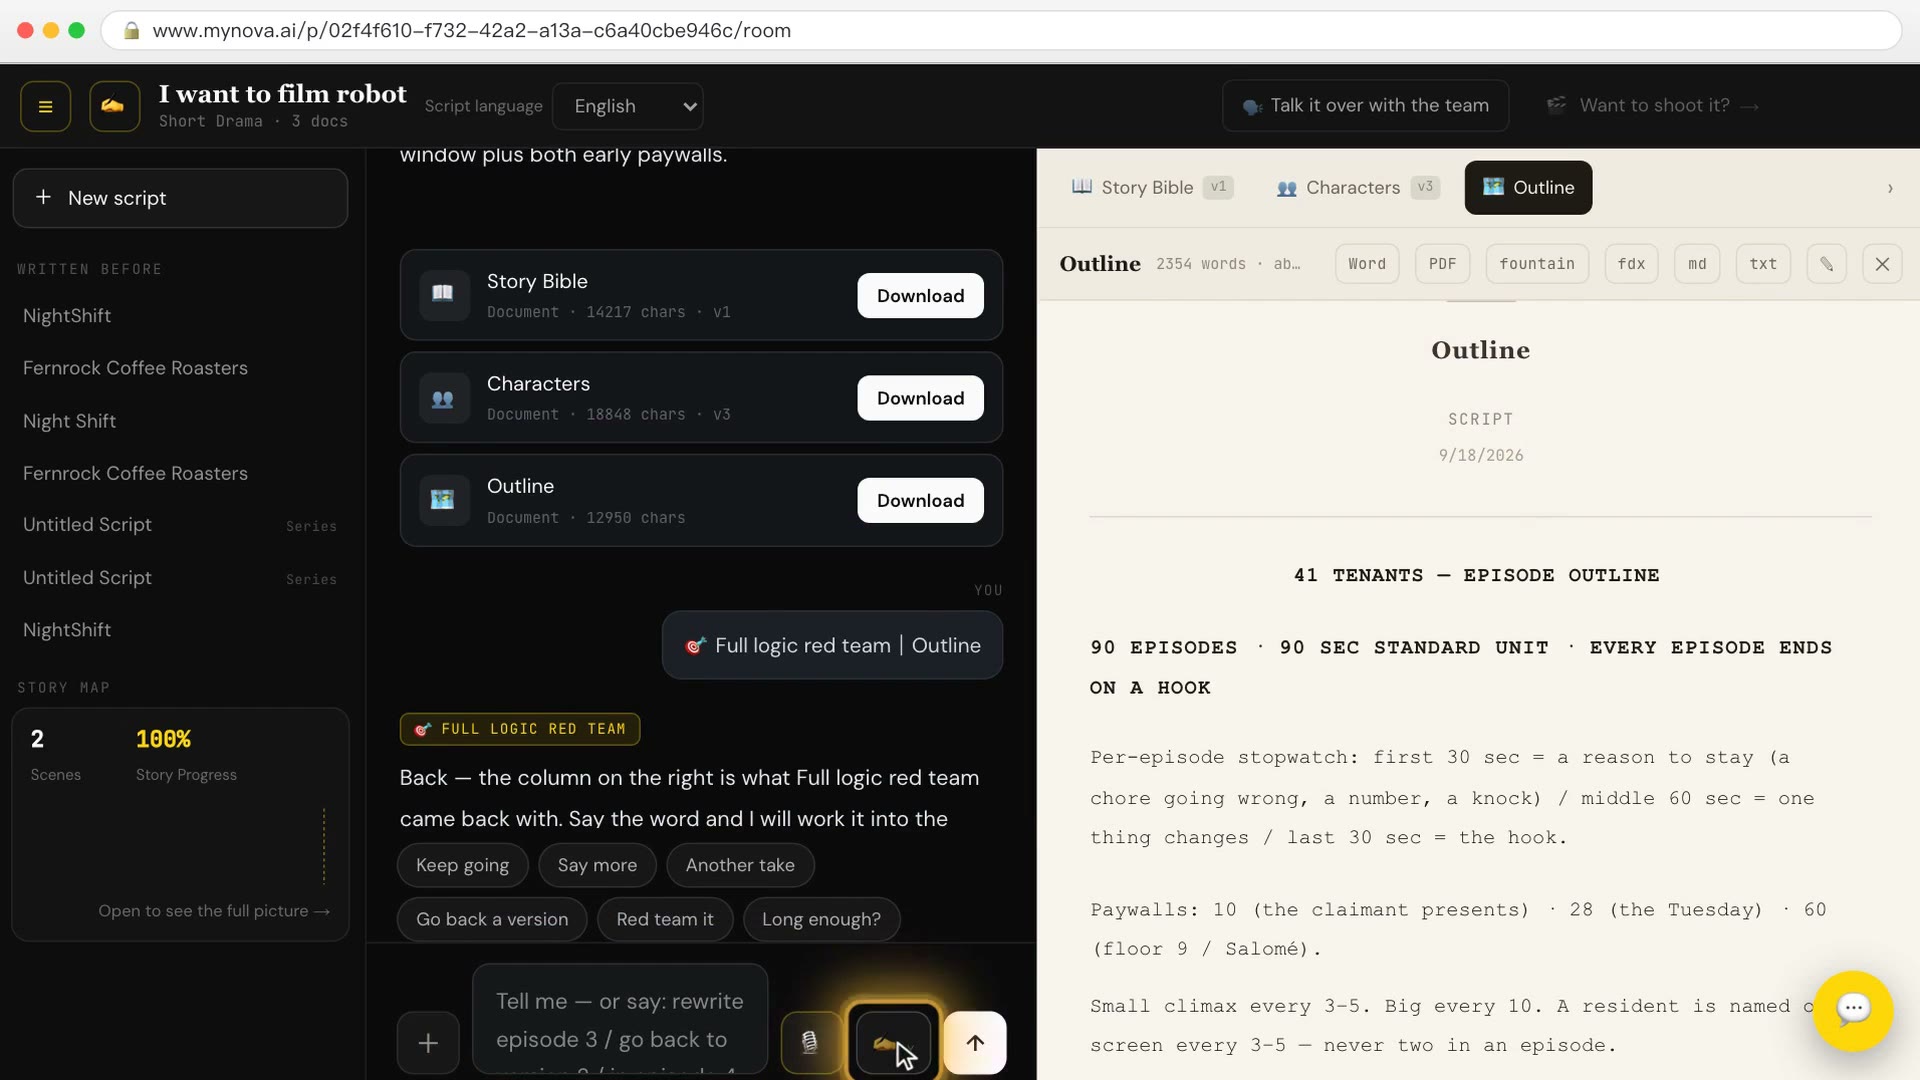1920x1080 pixels.
Task: Export outline as fountain
Action: [x=1537, y=264]
